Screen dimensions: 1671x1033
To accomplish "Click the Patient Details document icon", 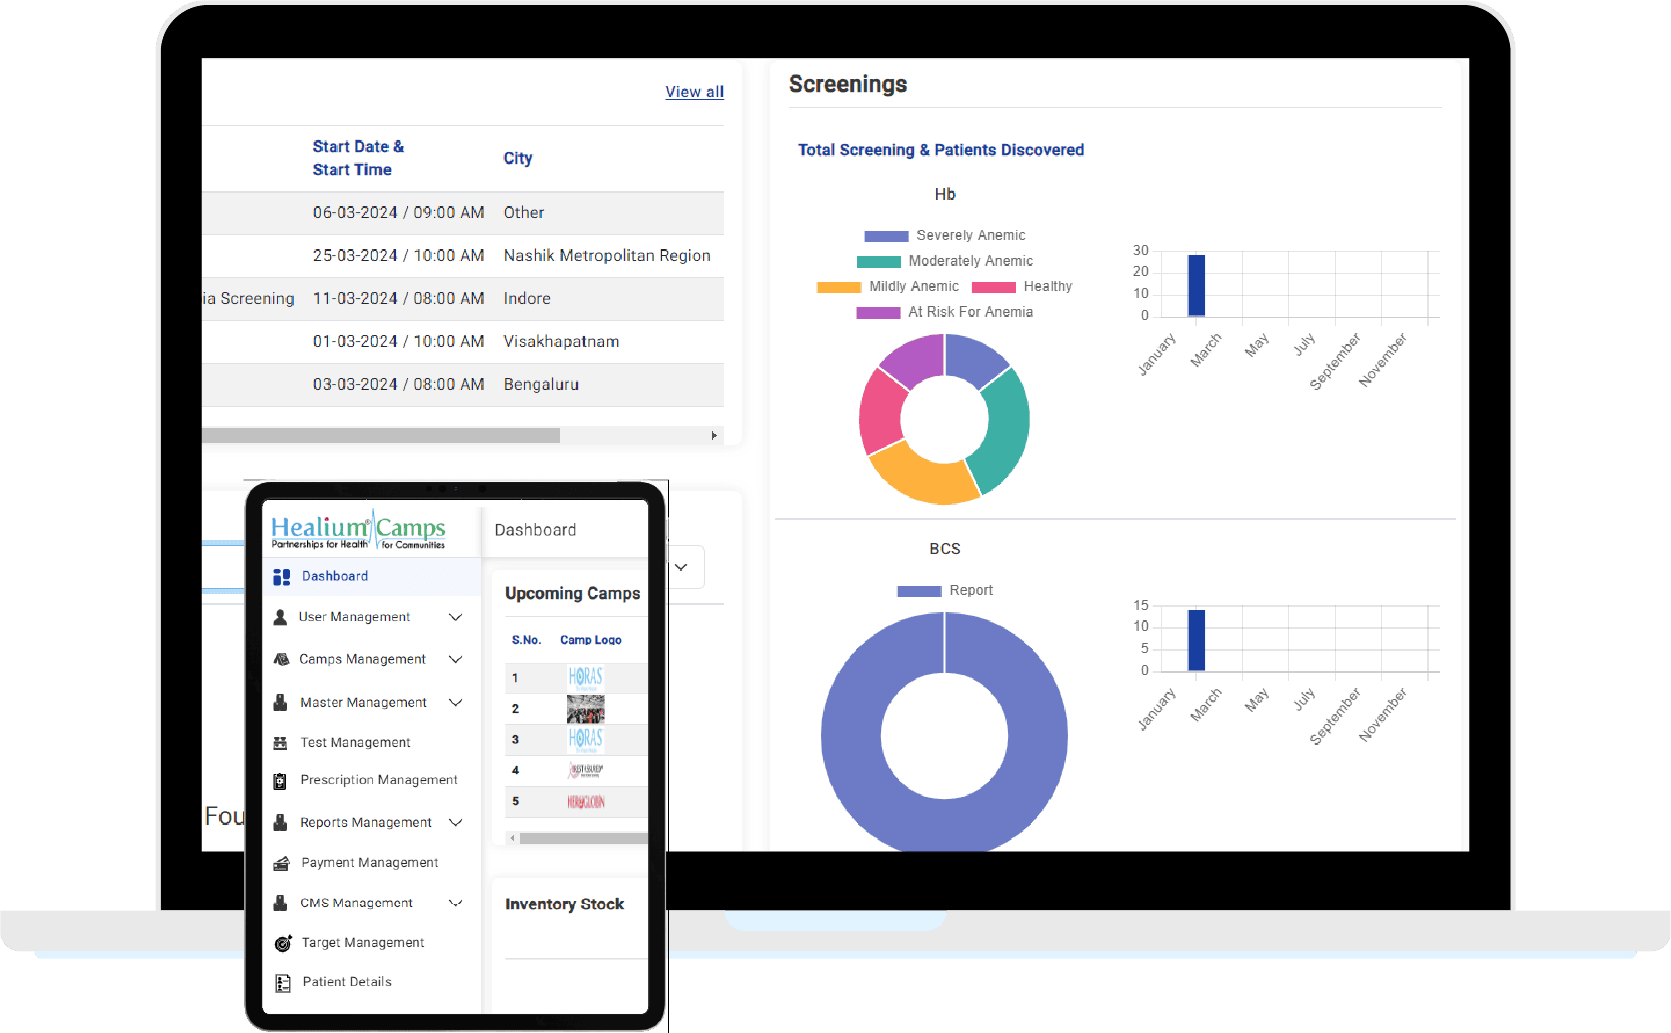I will [x=283, y=983].
